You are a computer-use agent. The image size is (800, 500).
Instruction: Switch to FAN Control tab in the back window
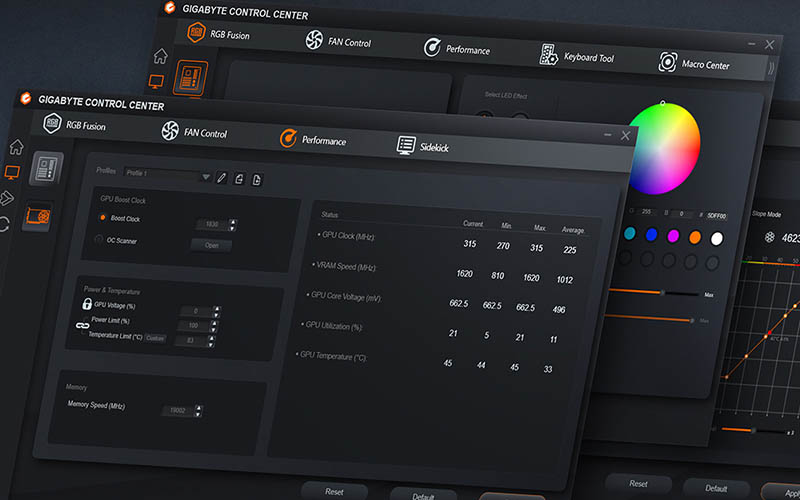click(338, 41)
